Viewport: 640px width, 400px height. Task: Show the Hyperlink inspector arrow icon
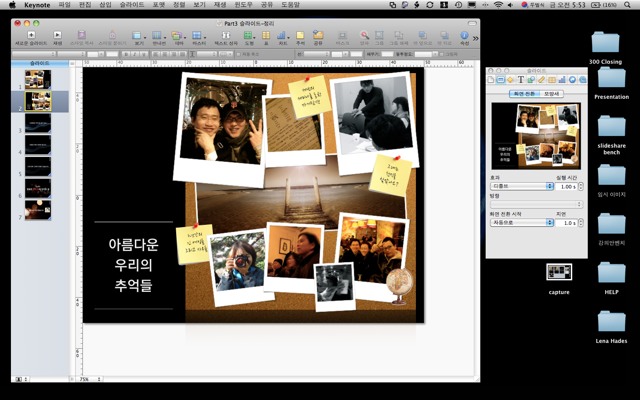pos(572,80)
